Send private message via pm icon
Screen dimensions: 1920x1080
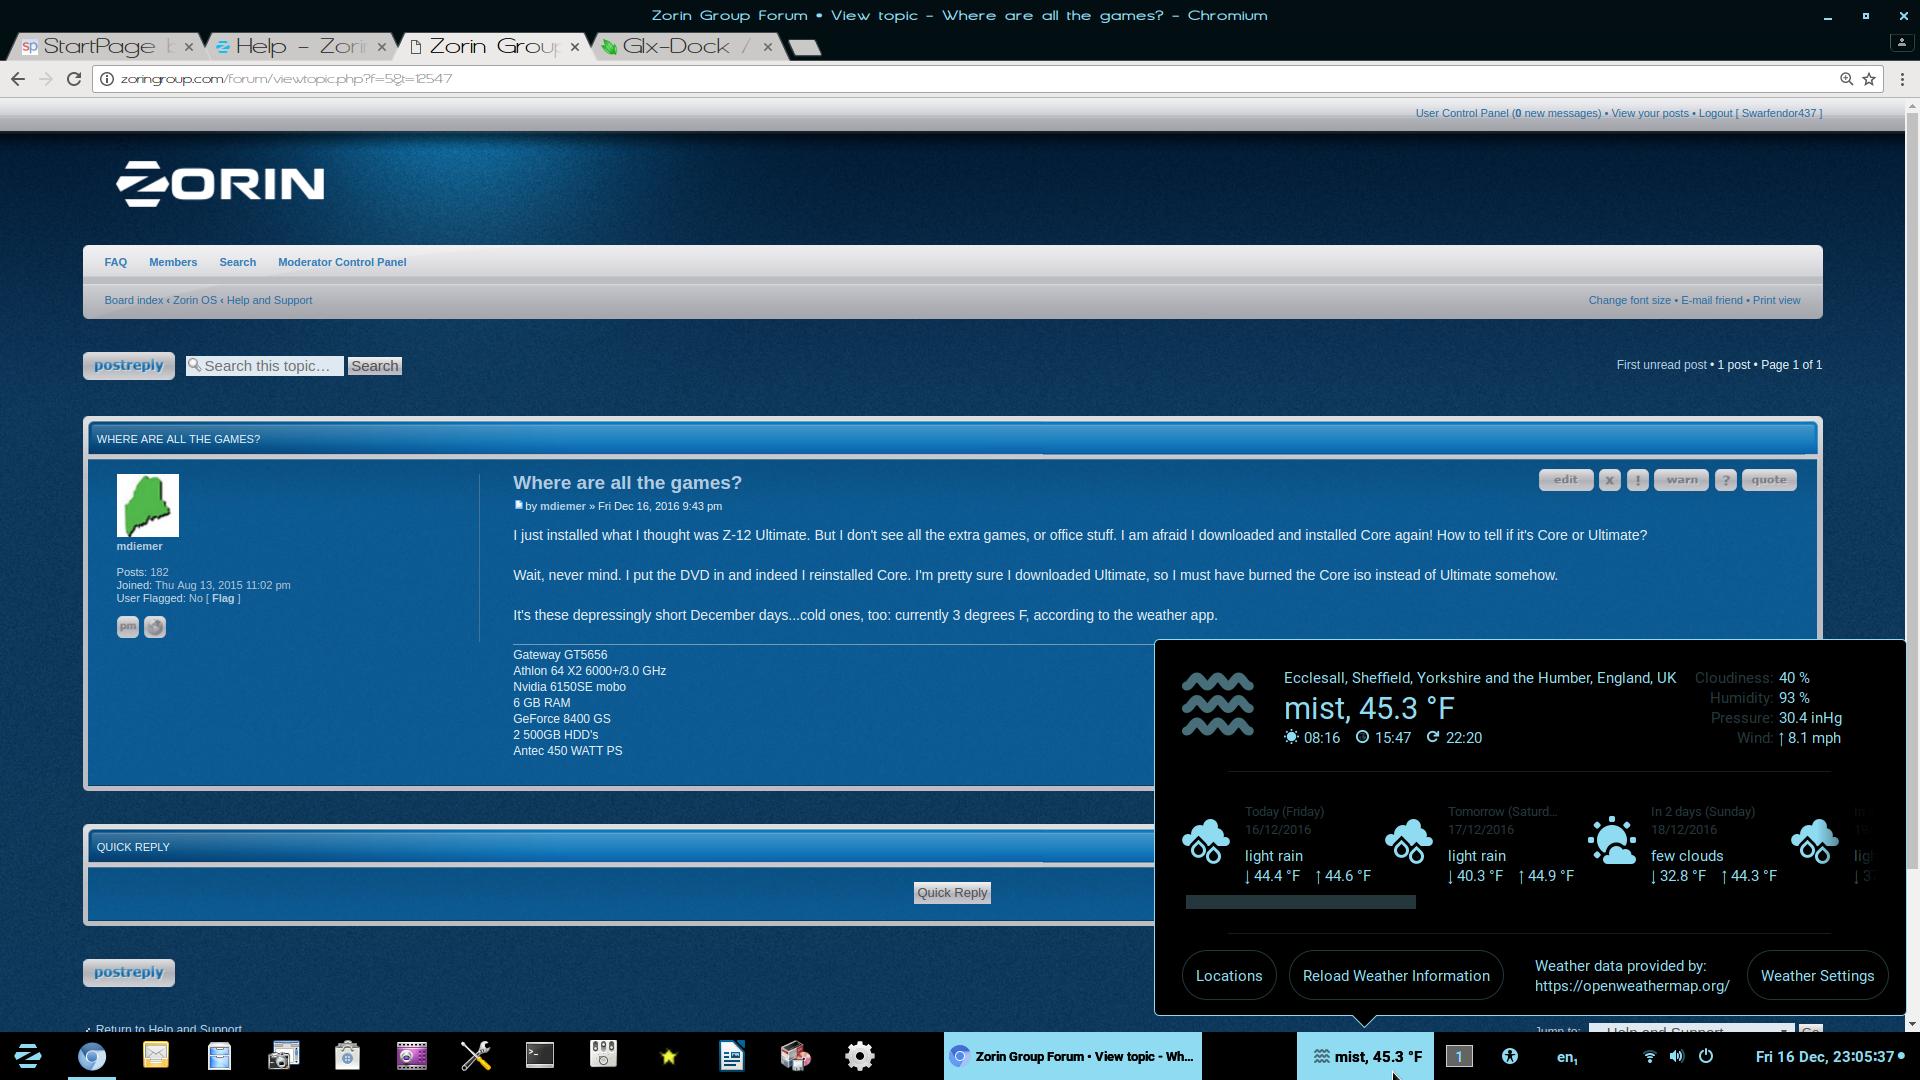[x=127, y=627]
